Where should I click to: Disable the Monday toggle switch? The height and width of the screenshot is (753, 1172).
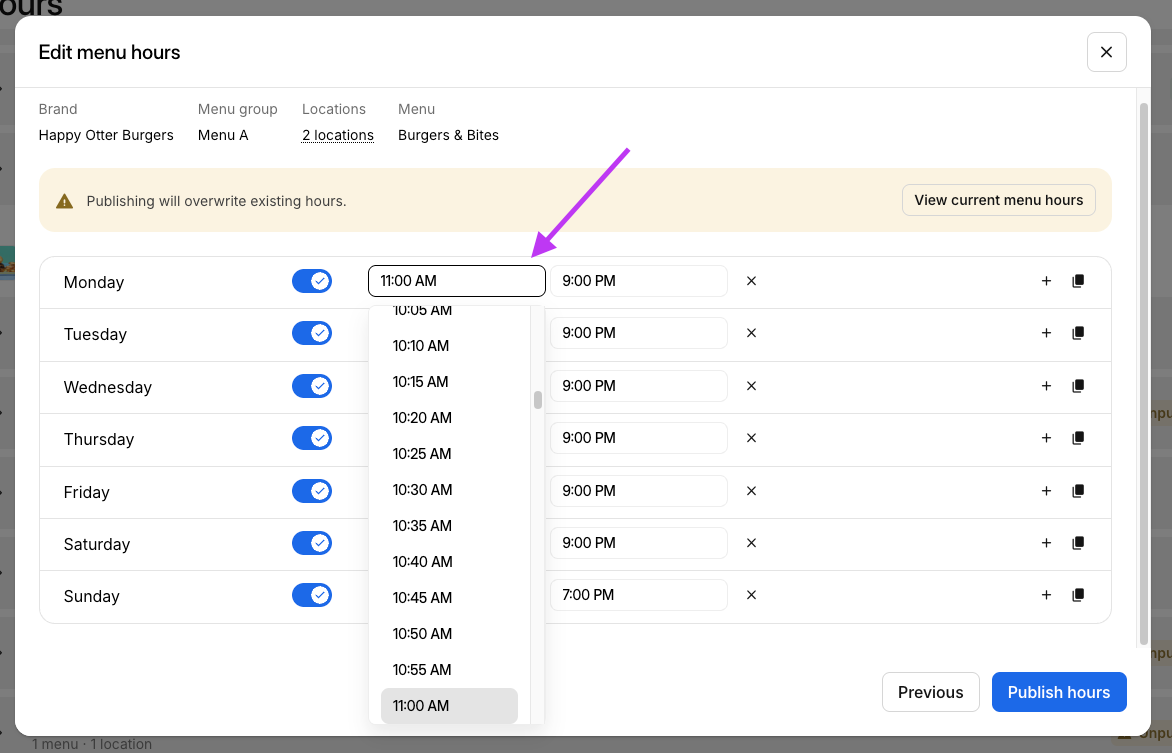(312, 281)
